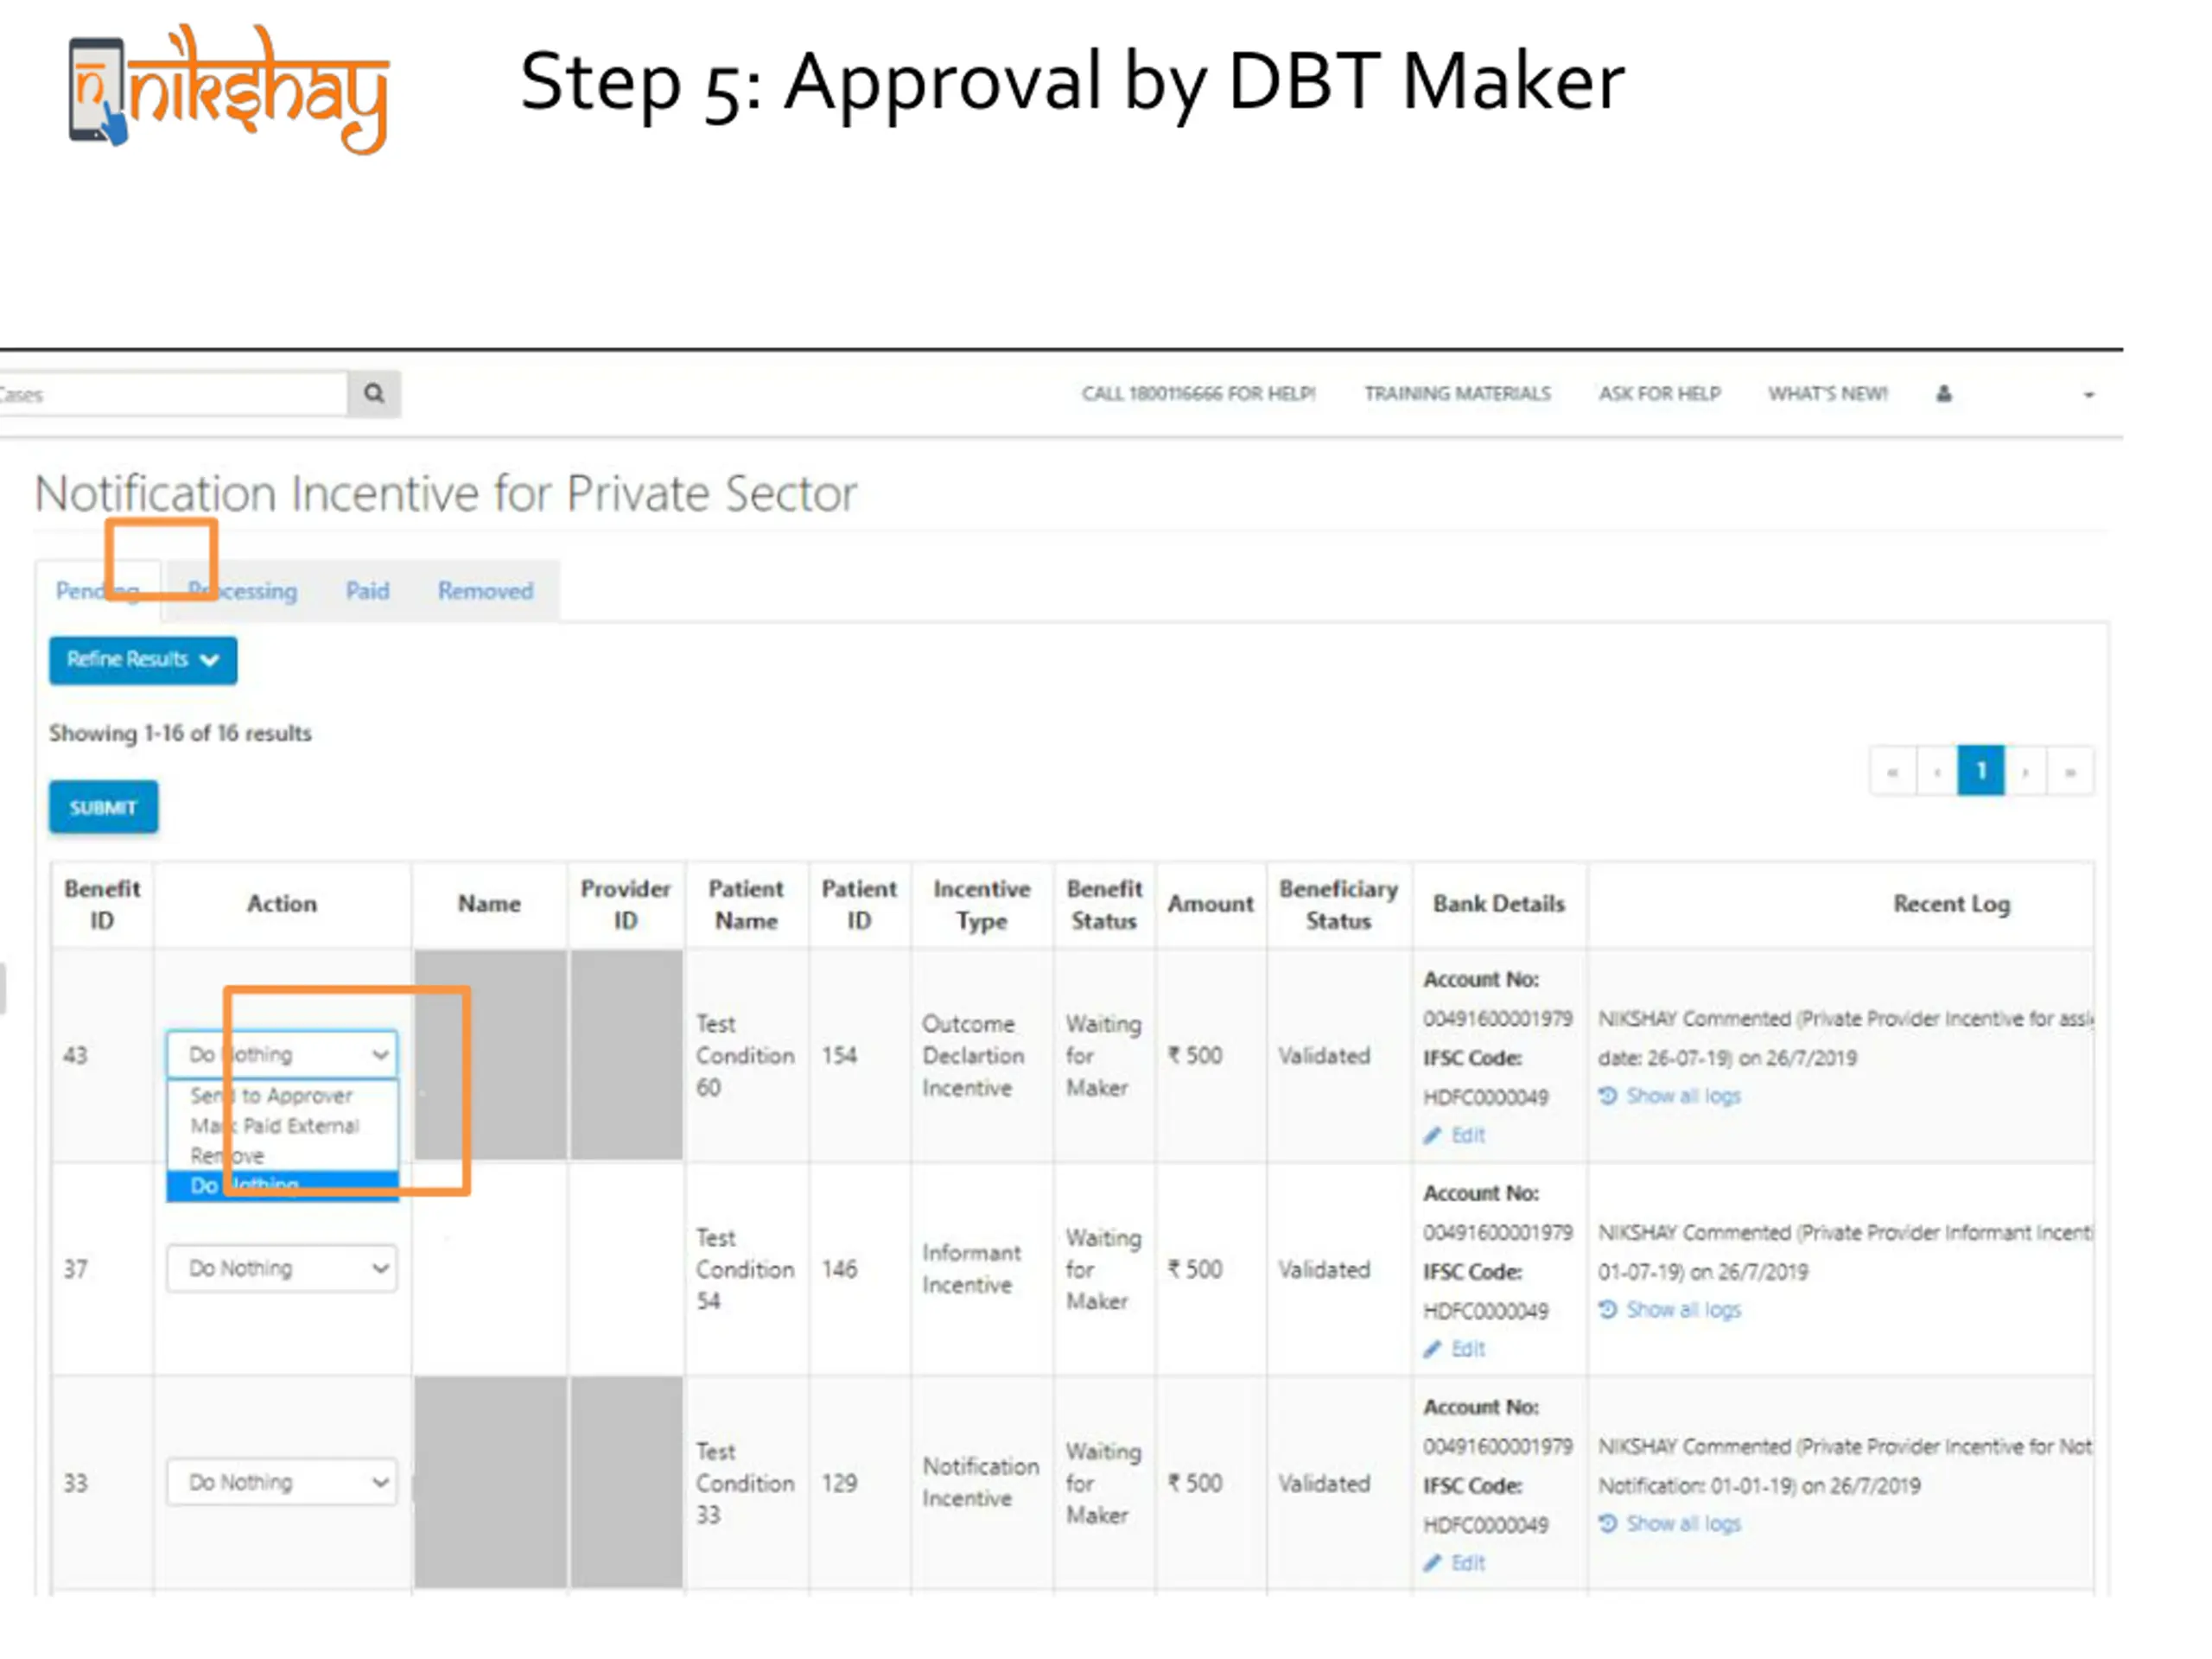
Task: Click patient ID 146
Action: point(839,1269)
